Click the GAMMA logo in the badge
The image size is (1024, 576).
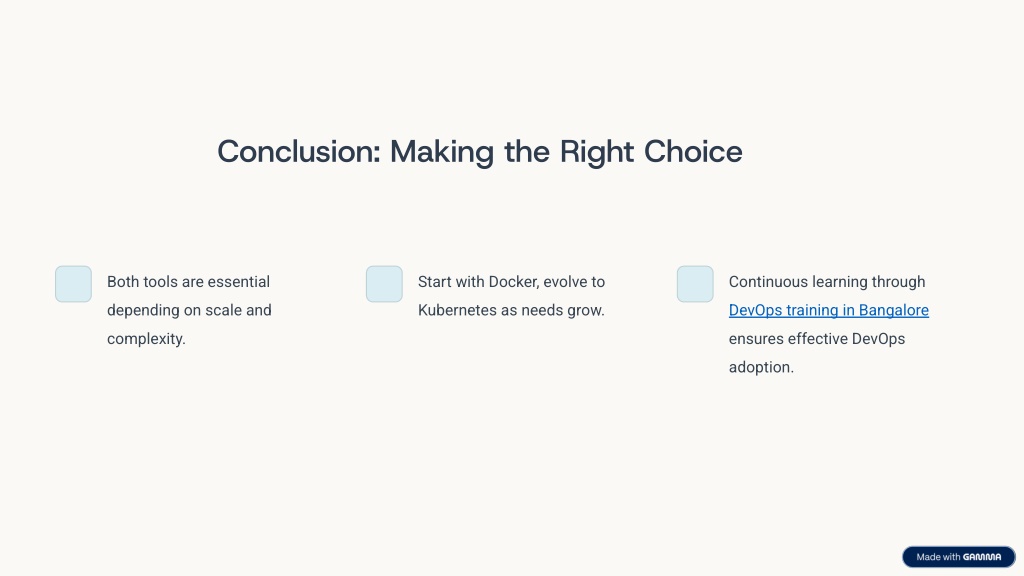982,557
